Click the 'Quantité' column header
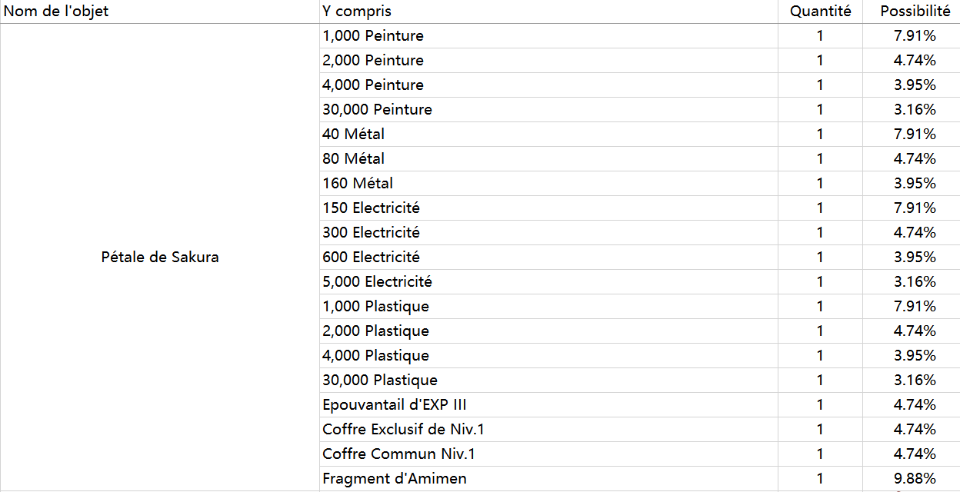Screen dimensions: 960x492 pyautogui.click(x=820, y=11)
